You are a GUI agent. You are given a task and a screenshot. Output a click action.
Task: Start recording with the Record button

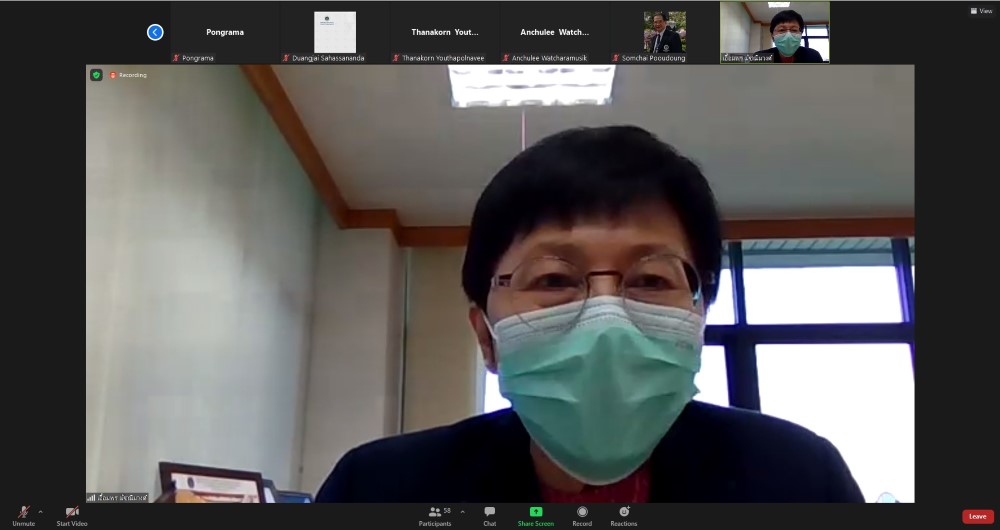pyautogui.click(x=582, y=514)
